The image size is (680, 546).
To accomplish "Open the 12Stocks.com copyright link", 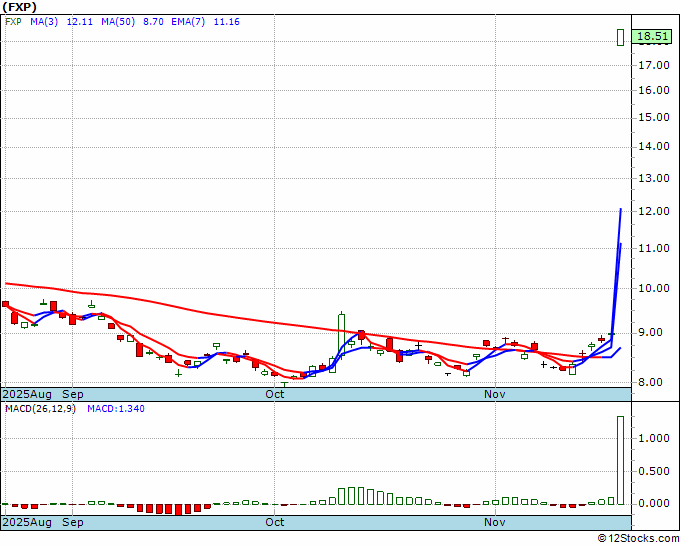I will 638,539.
